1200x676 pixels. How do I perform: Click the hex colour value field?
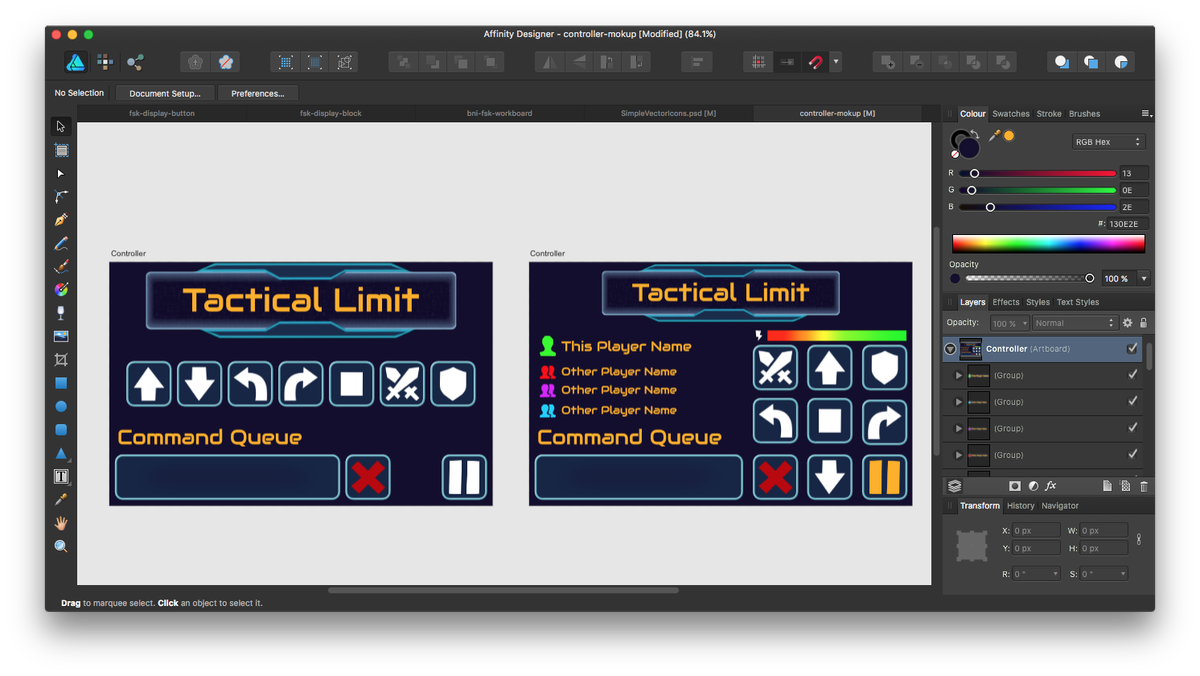point(1128,224)
